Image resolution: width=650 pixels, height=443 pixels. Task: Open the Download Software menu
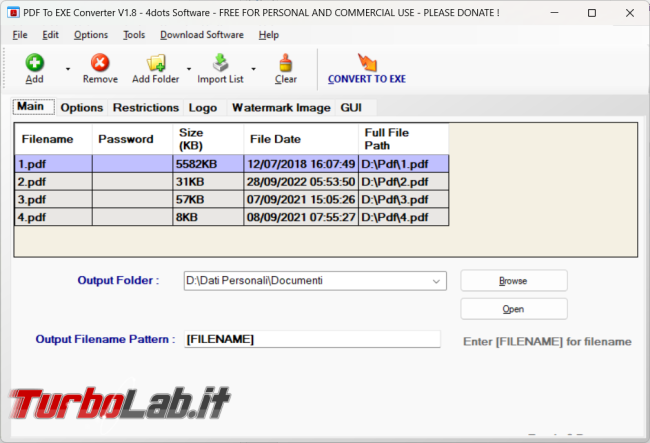click(202, 35)
